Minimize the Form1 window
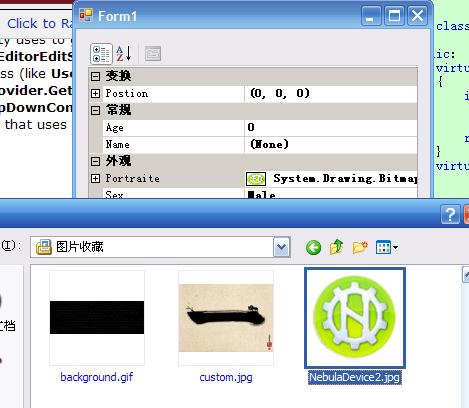Screen dimensions: 469x408 (371, 16)
